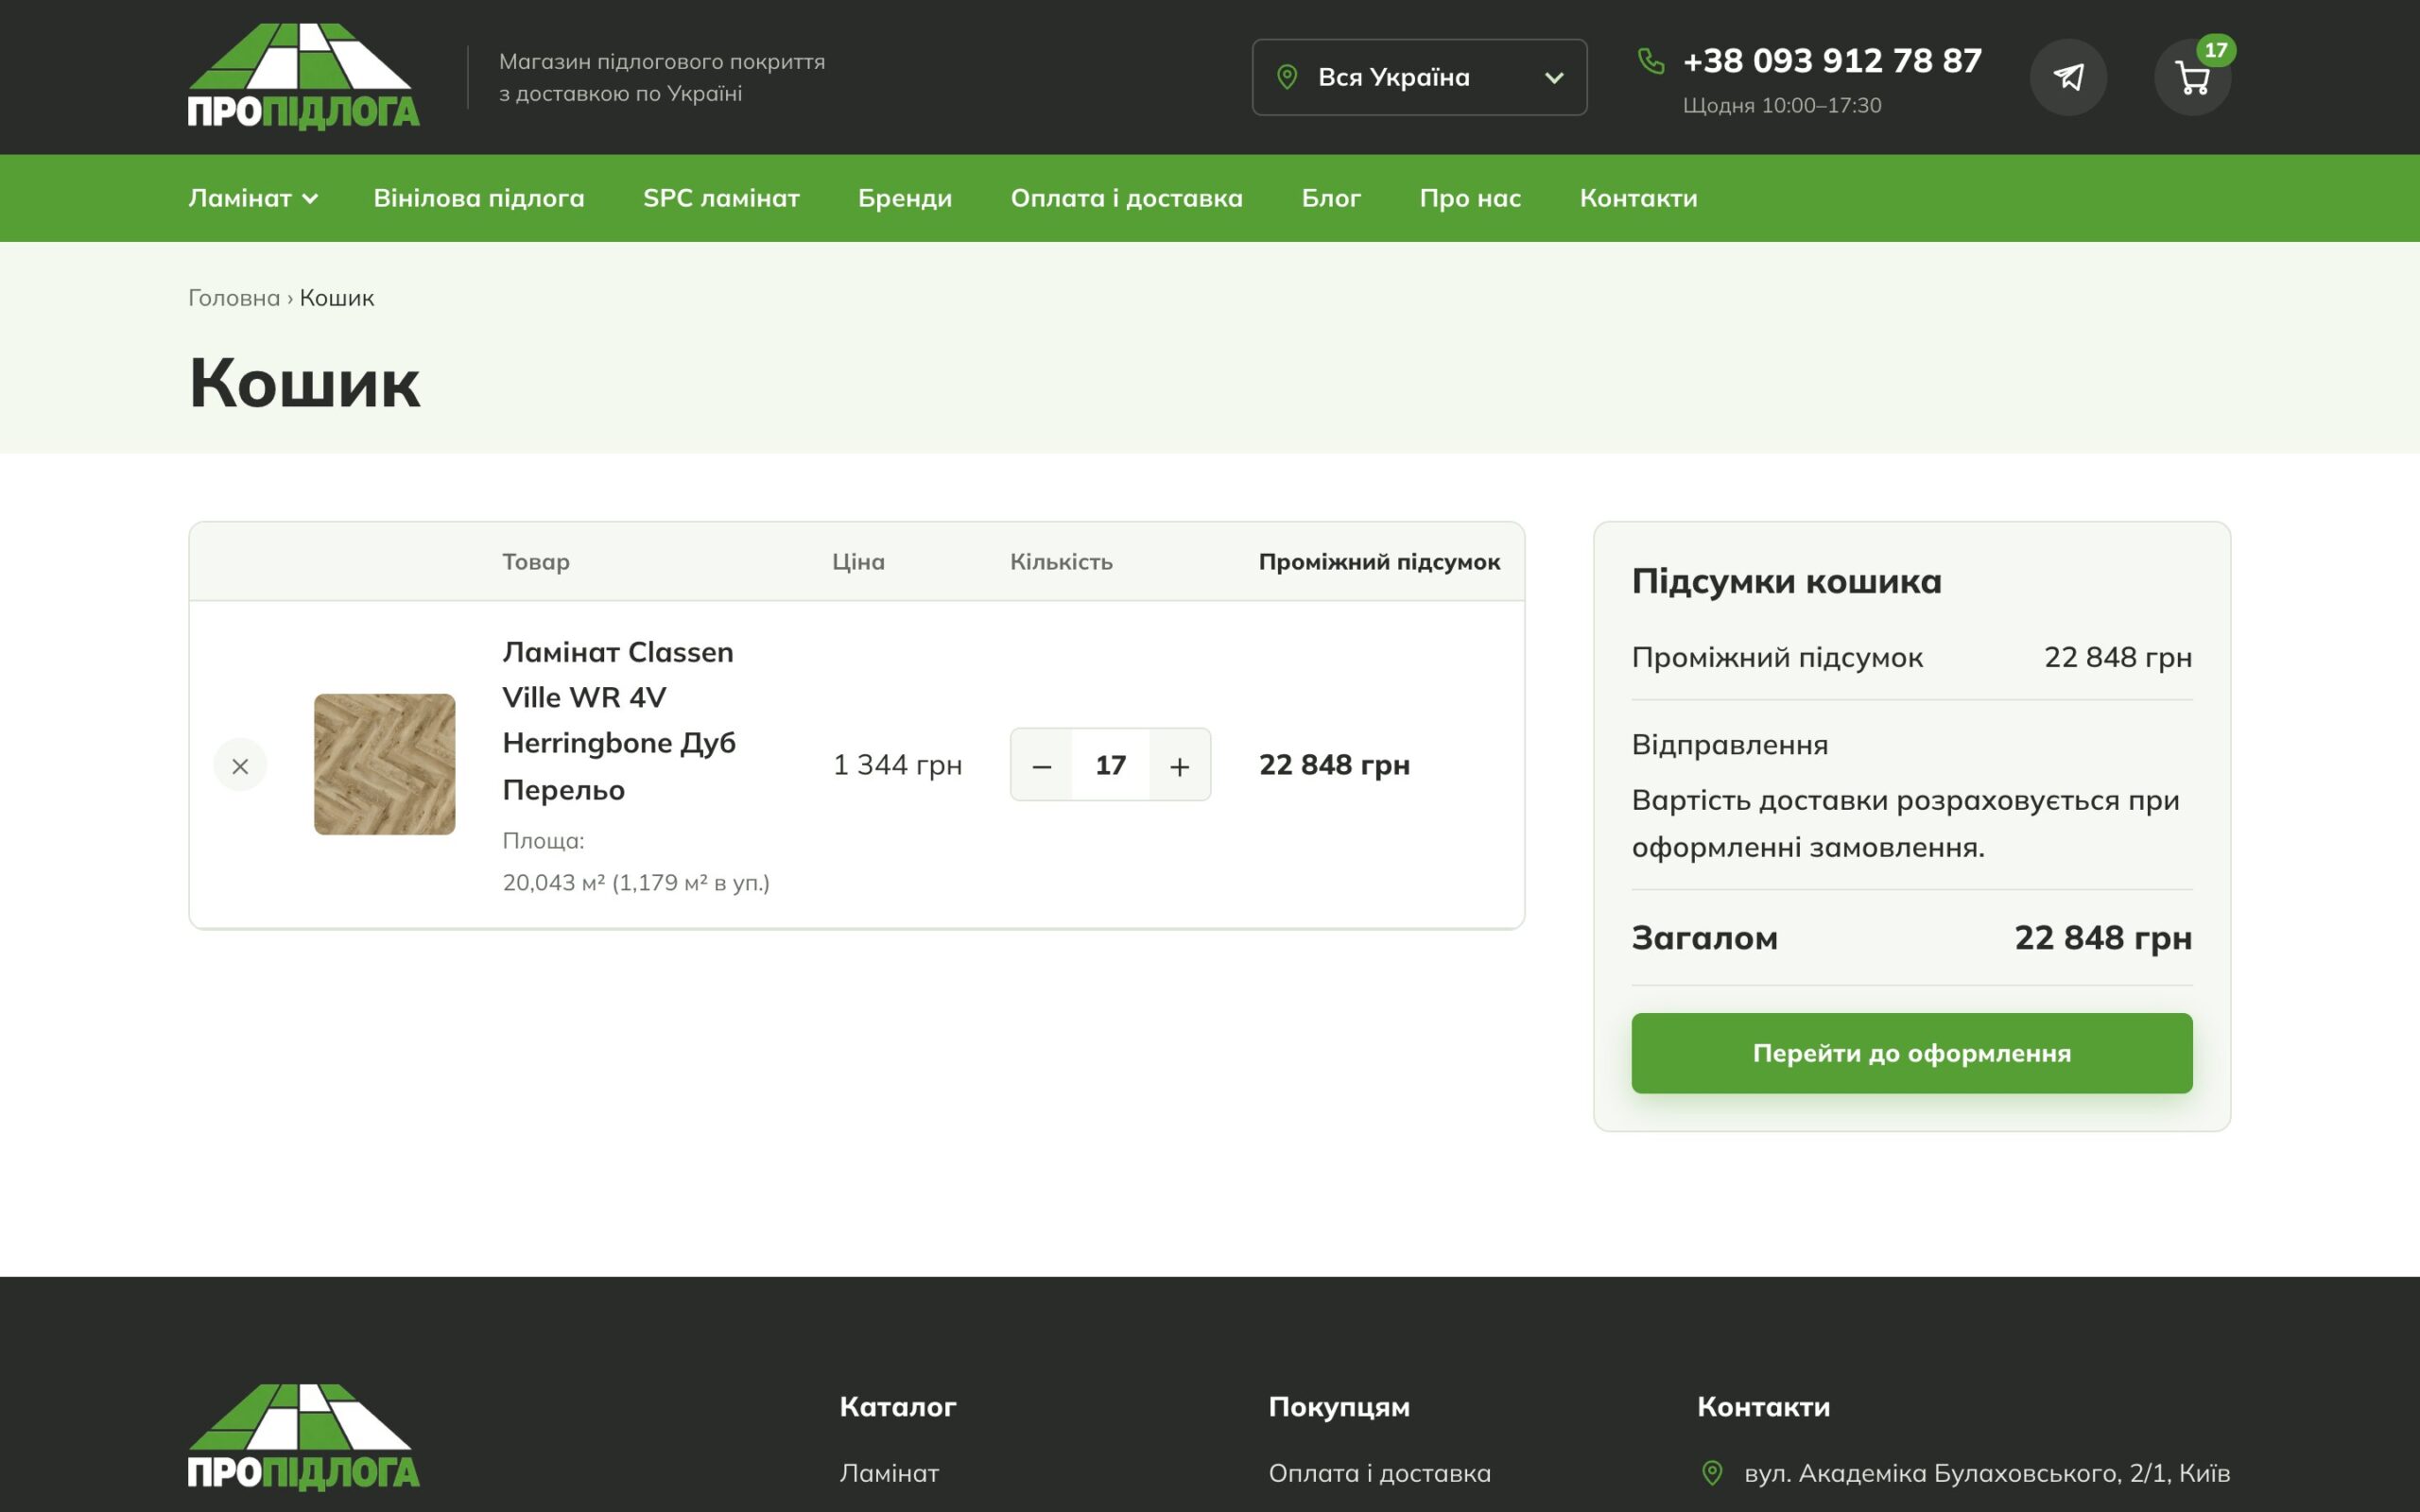Open Оплата і доставка in navigation bar
Viewport: 2420px width, 1512px height.
tap(1127, 198)
